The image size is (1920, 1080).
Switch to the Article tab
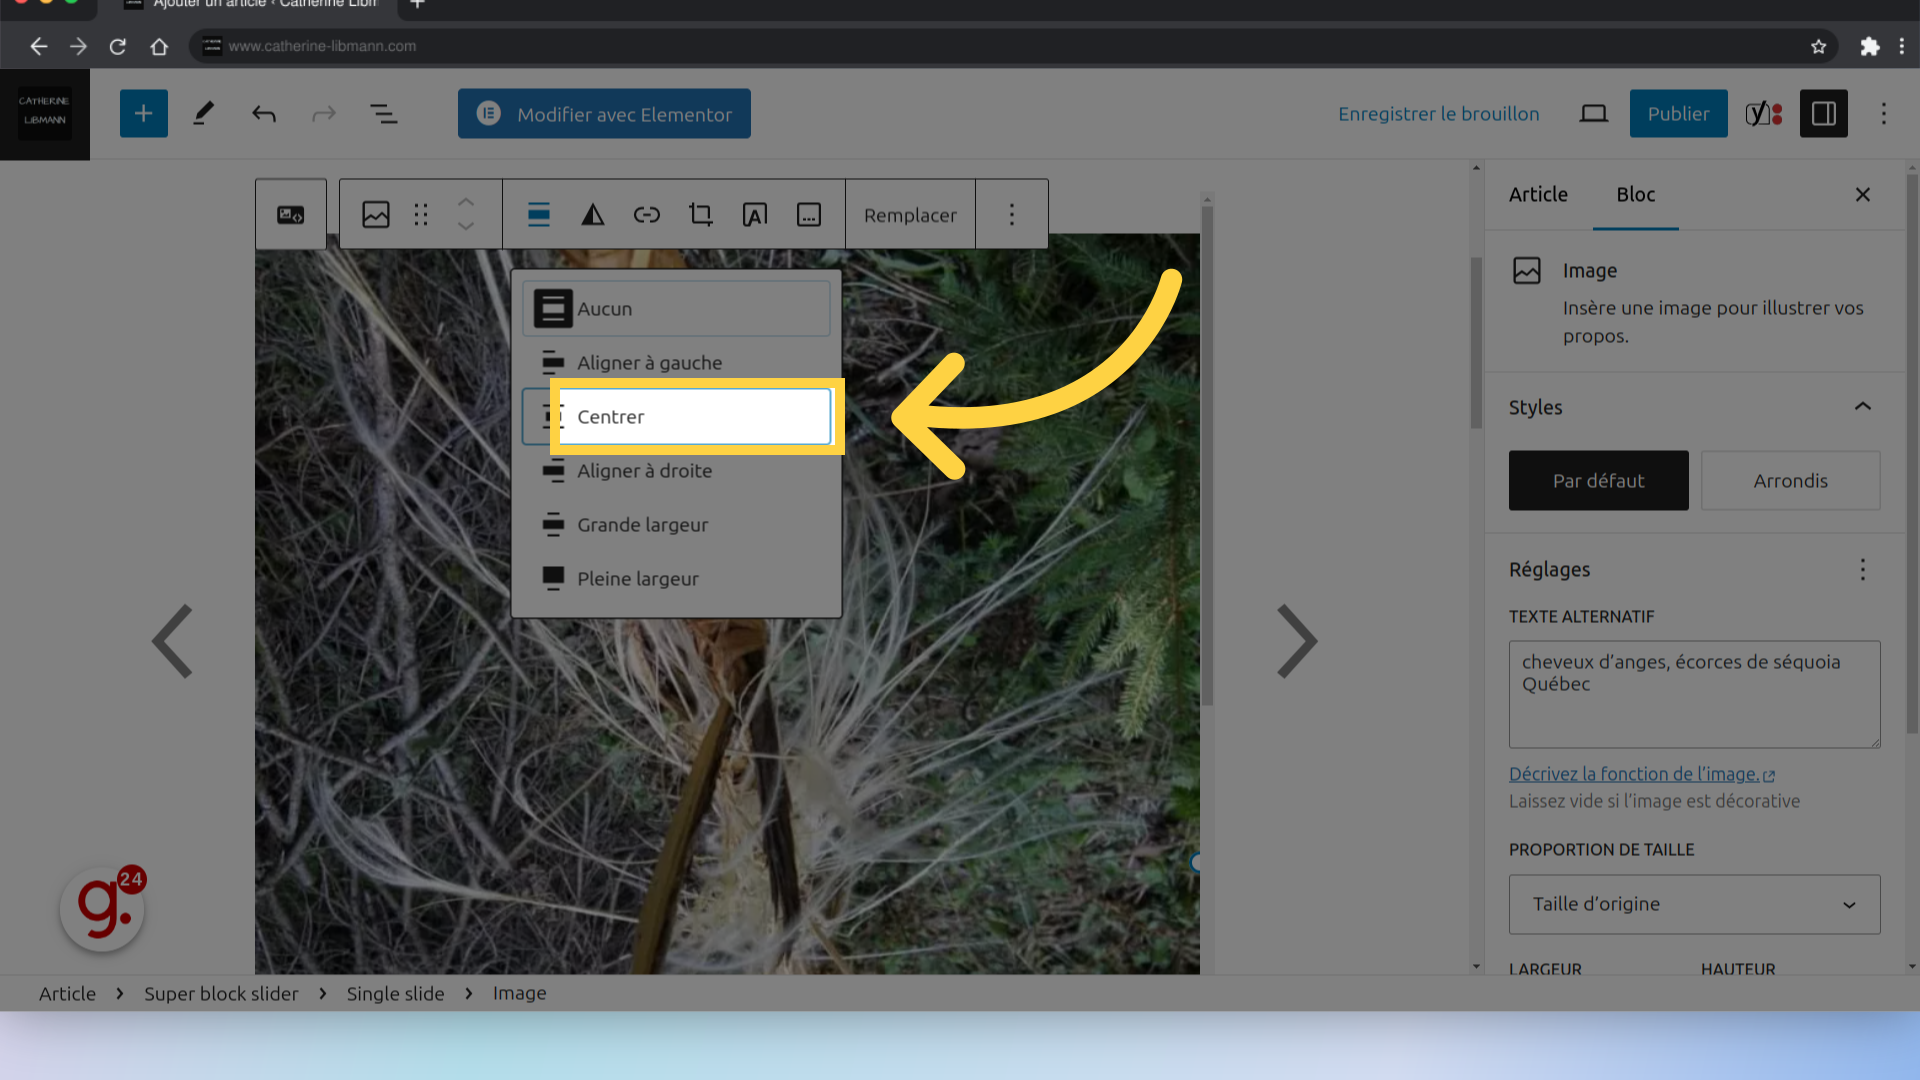pos(1538,195)
